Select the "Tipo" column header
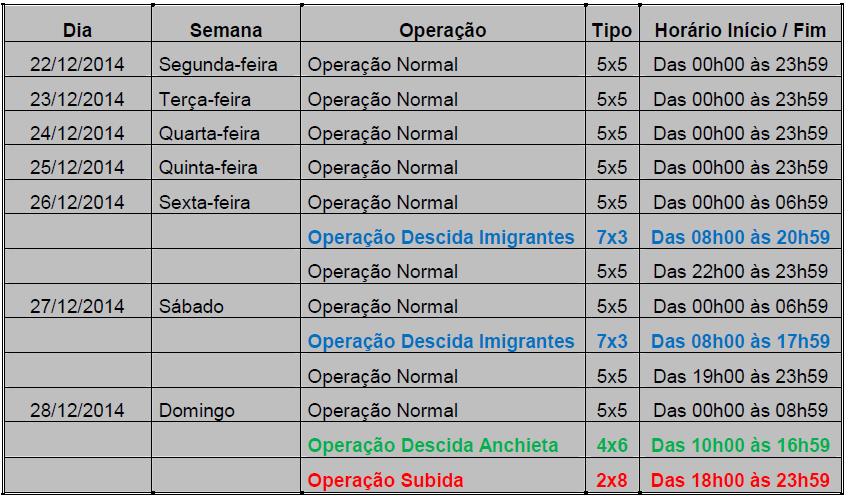The image size is (849, 498). 611,30
